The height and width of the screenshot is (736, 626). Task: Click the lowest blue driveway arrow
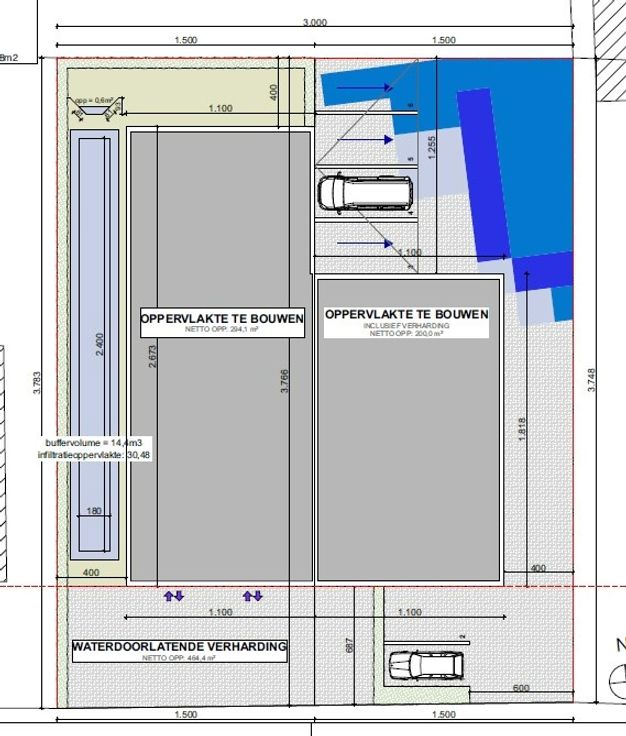358,243
